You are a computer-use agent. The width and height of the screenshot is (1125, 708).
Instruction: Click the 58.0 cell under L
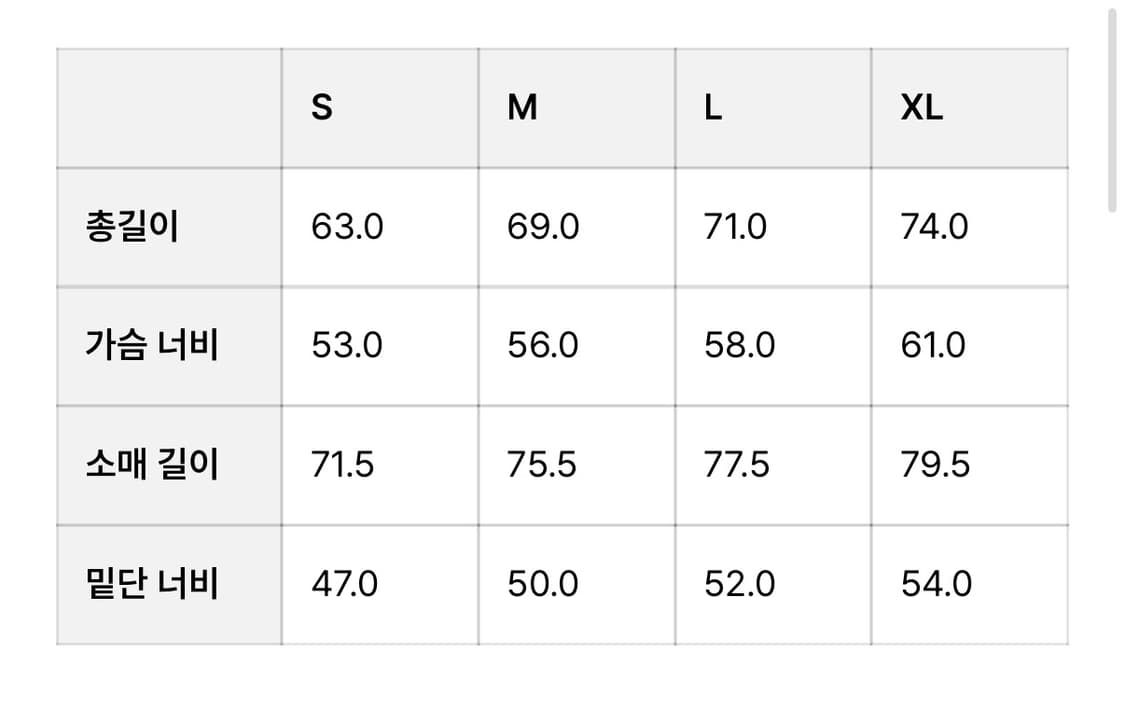pos(740,346)
